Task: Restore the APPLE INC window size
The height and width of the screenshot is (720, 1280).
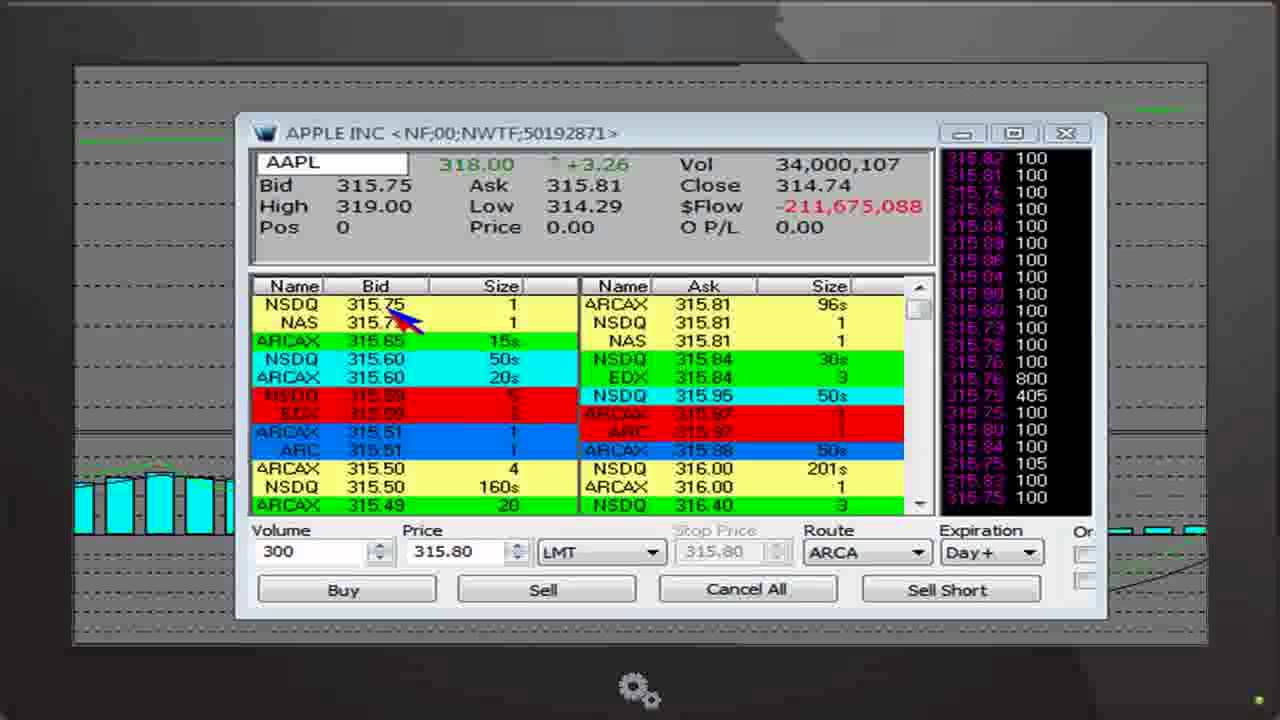Action: click(x=1014, y=133)
